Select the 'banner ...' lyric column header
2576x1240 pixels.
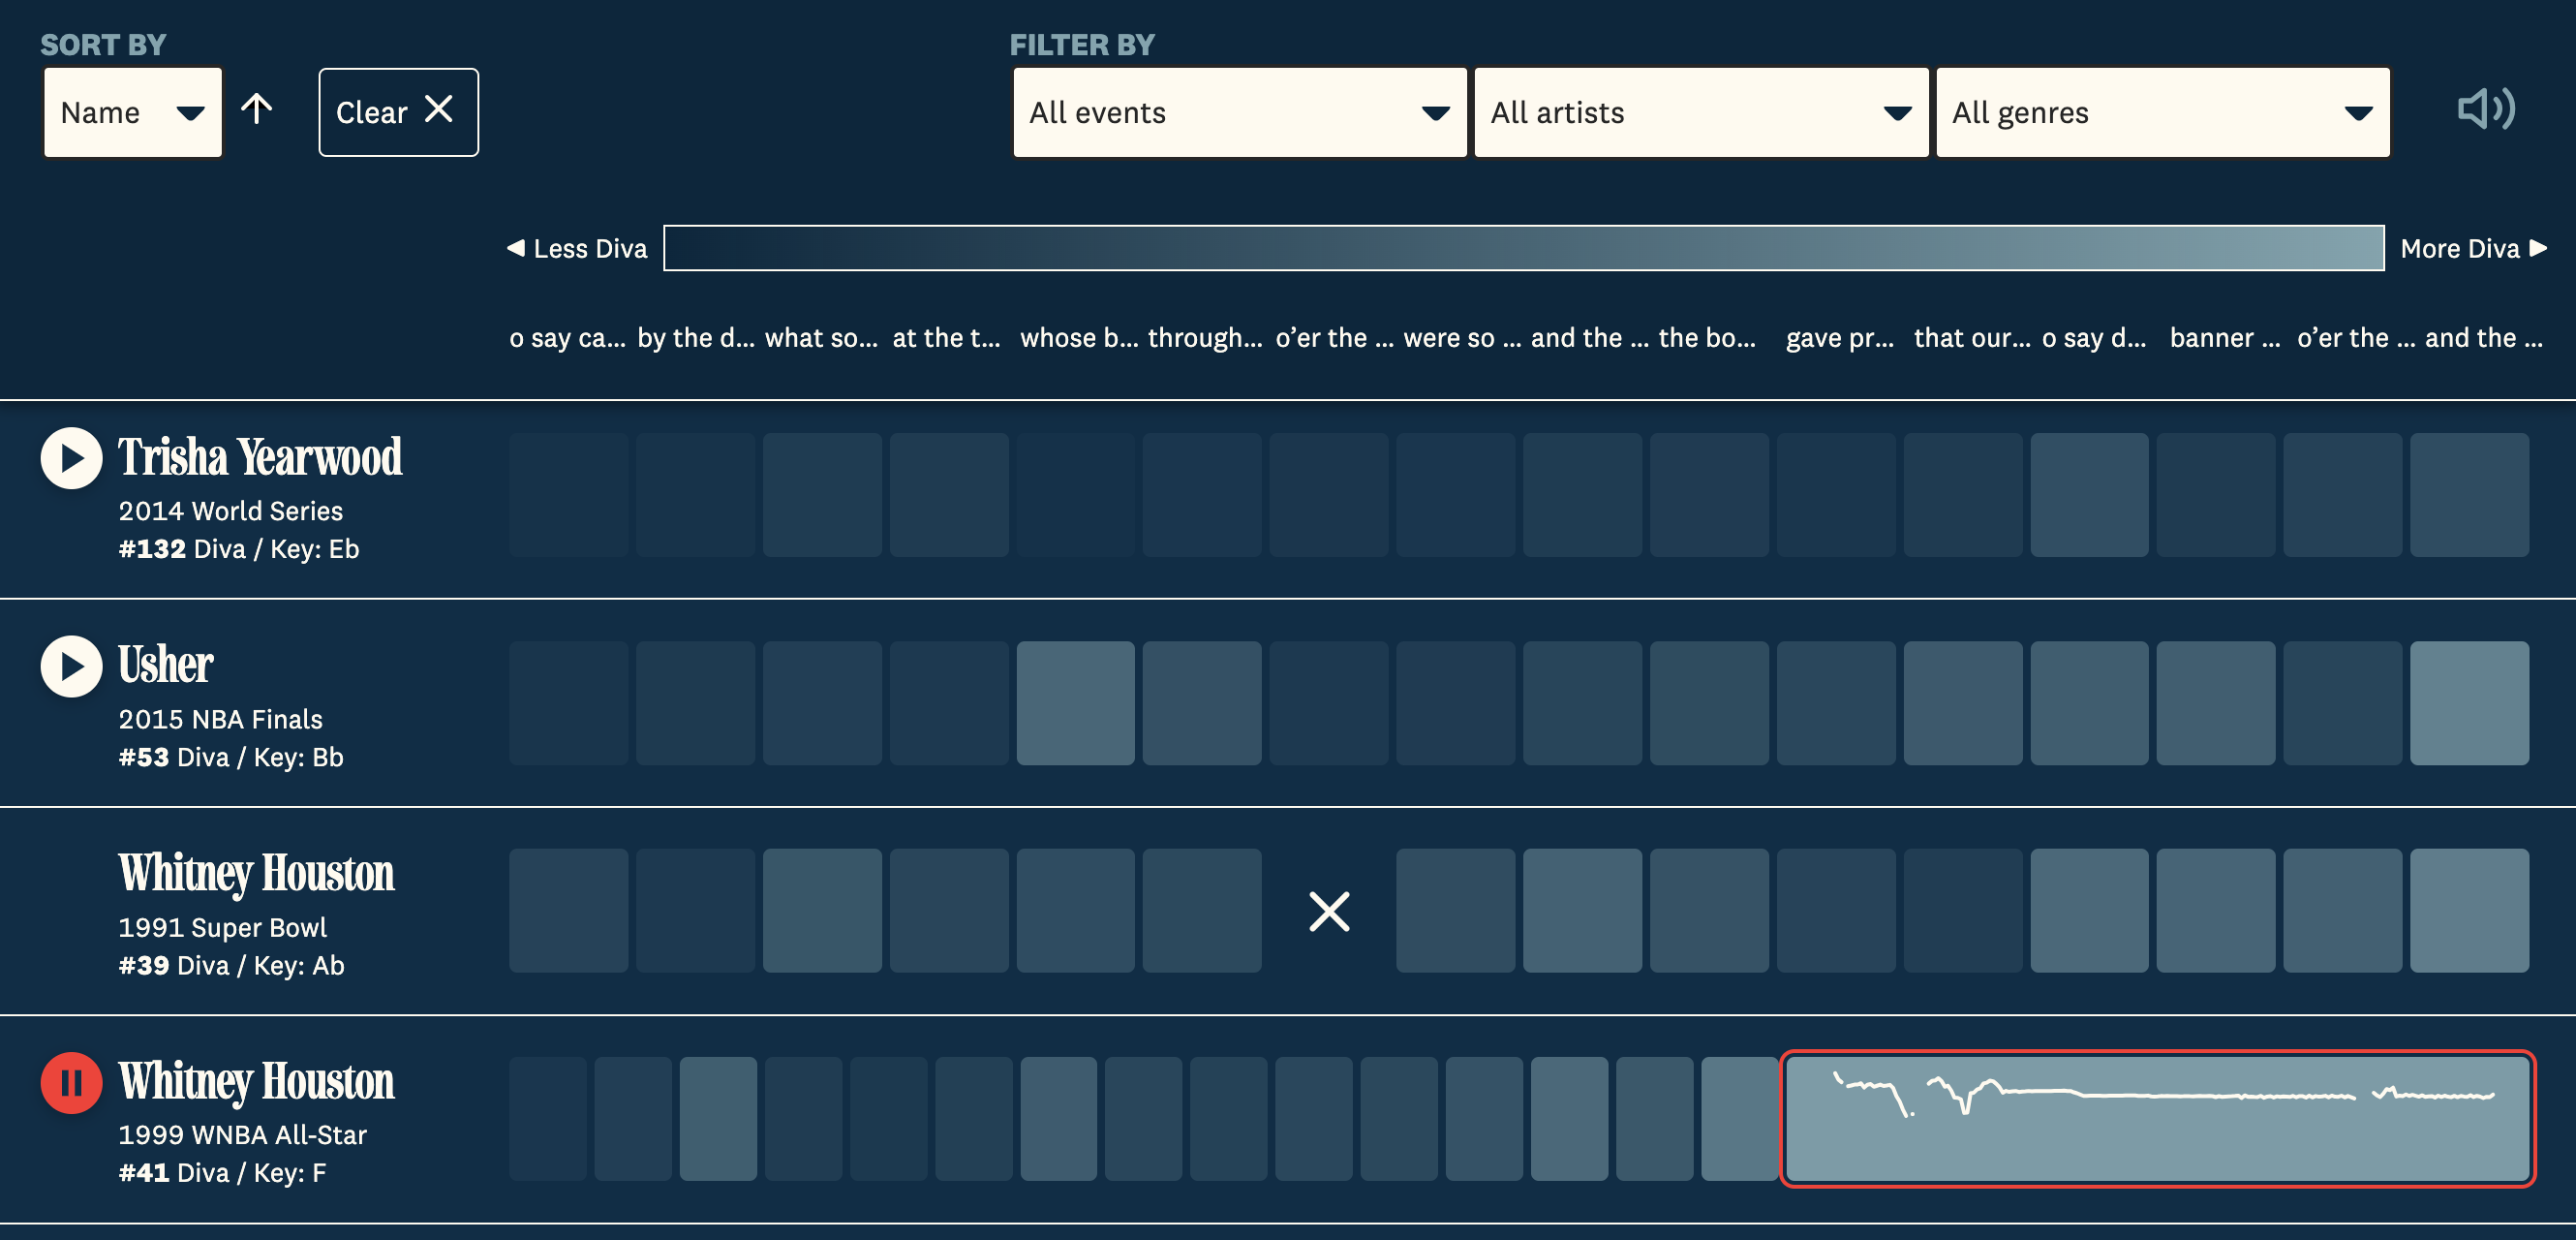2224,338
